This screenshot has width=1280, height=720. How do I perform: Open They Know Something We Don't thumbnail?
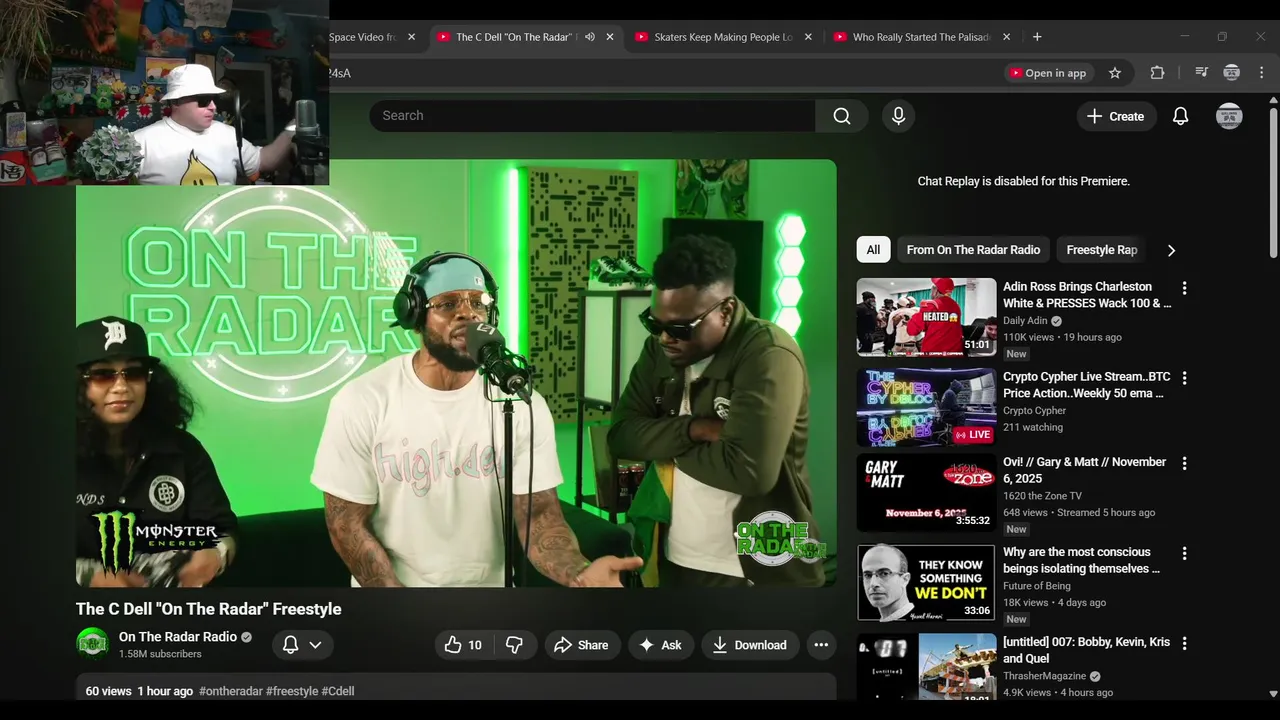(926, 583)
